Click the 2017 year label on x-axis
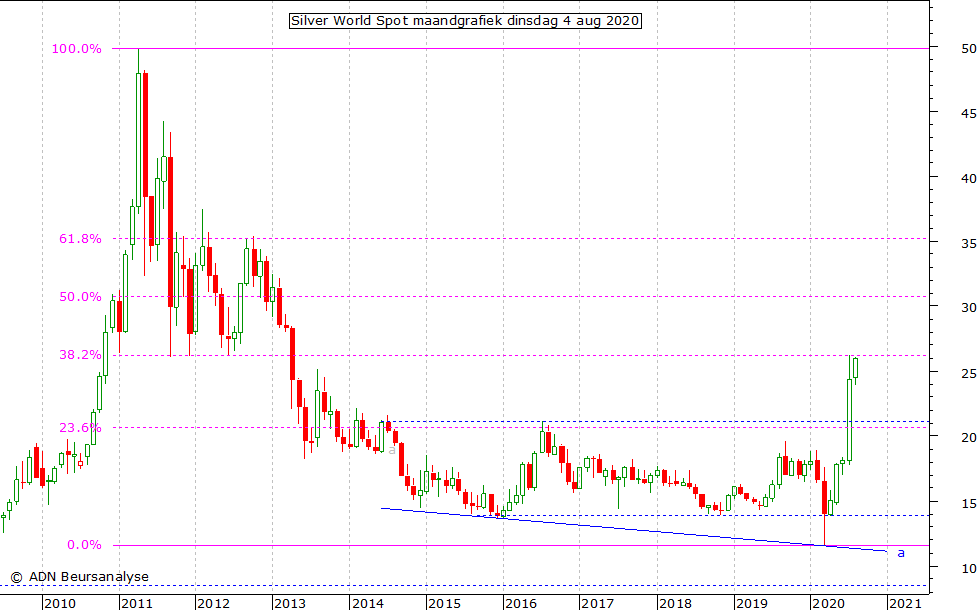This screenshot has height=610, width=980. coord(598,603)
